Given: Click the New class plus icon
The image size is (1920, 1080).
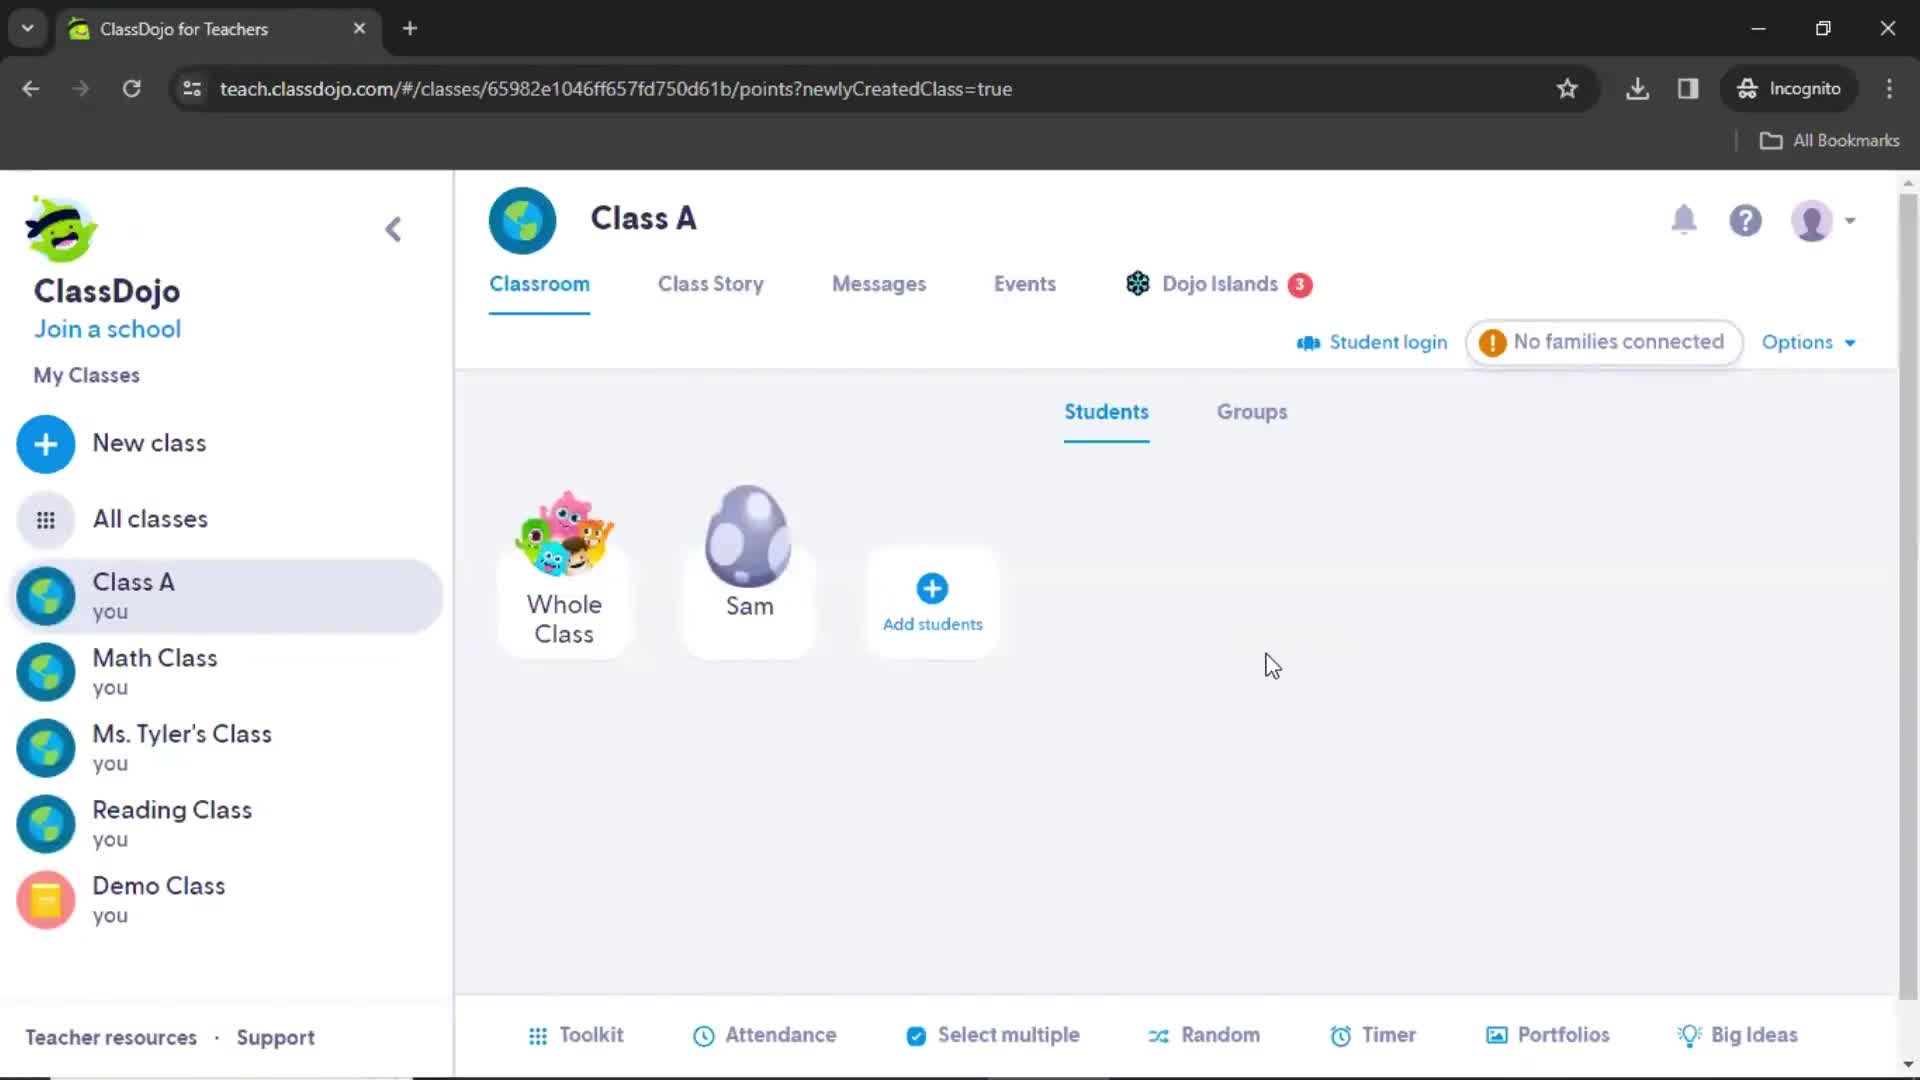Looking at the screenshot, I should [46, 444].
